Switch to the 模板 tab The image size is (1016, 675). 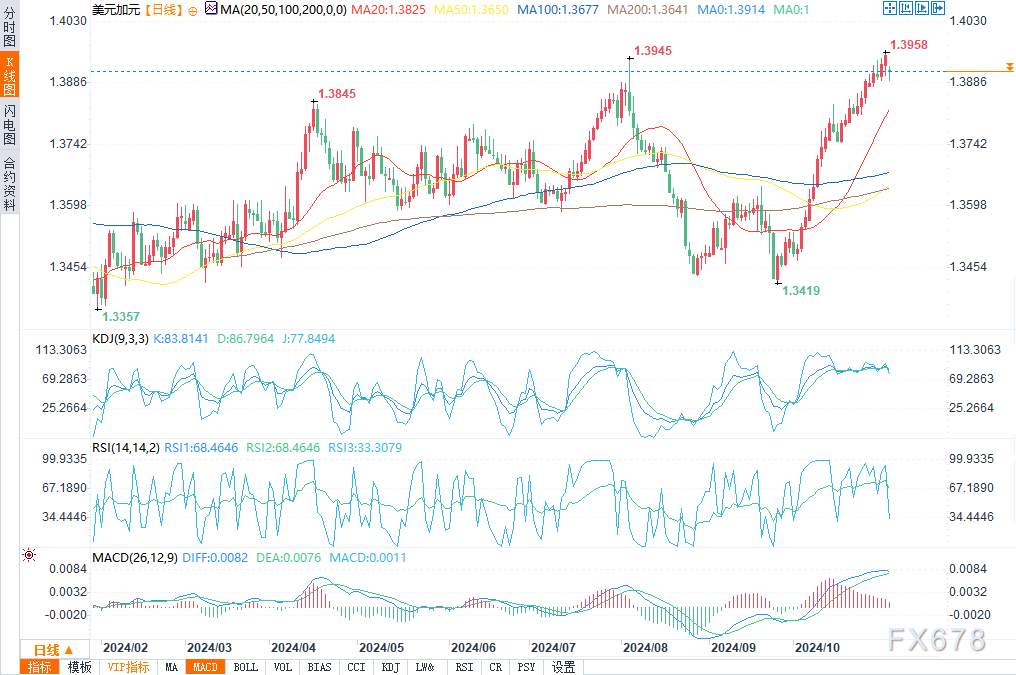(80, 667)
